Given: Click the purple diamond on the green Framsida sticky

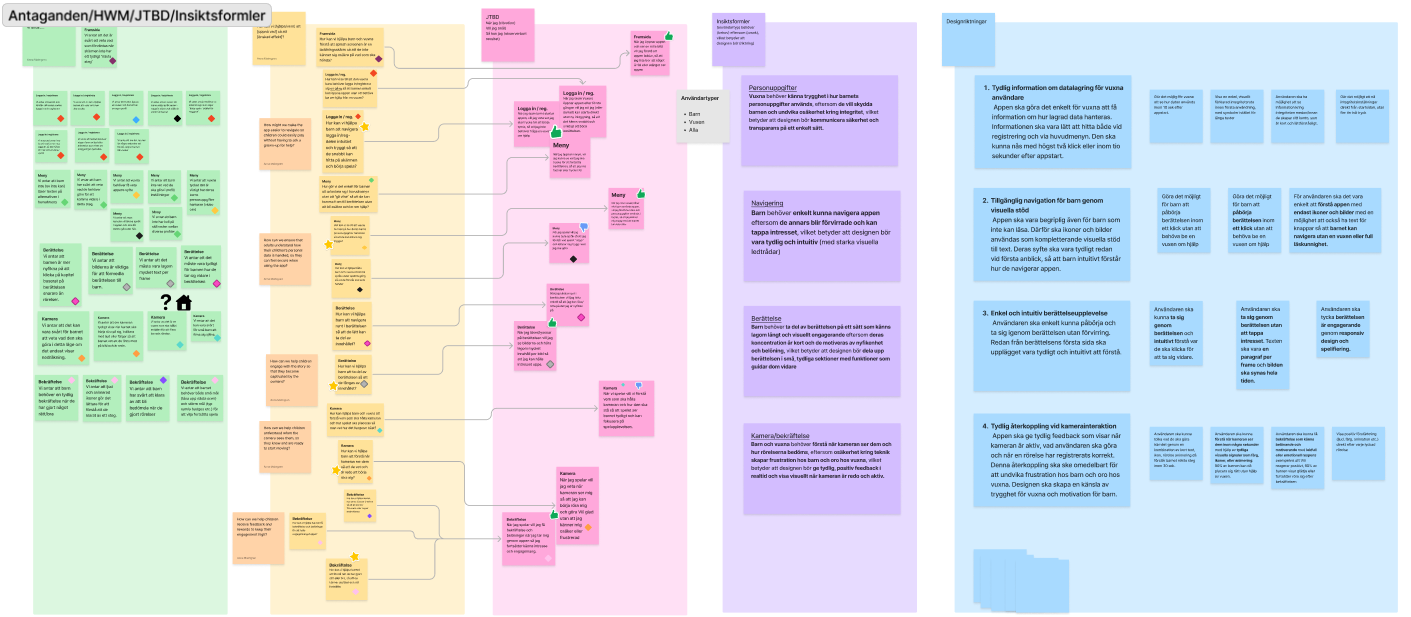Looking at the screenshot, I should click(112, 60).
